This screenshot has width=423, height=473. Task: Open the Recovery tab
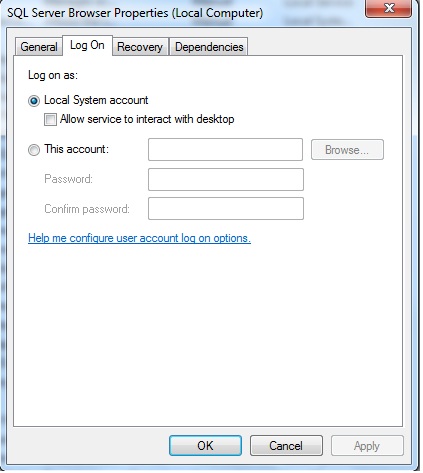pos(140,47)
